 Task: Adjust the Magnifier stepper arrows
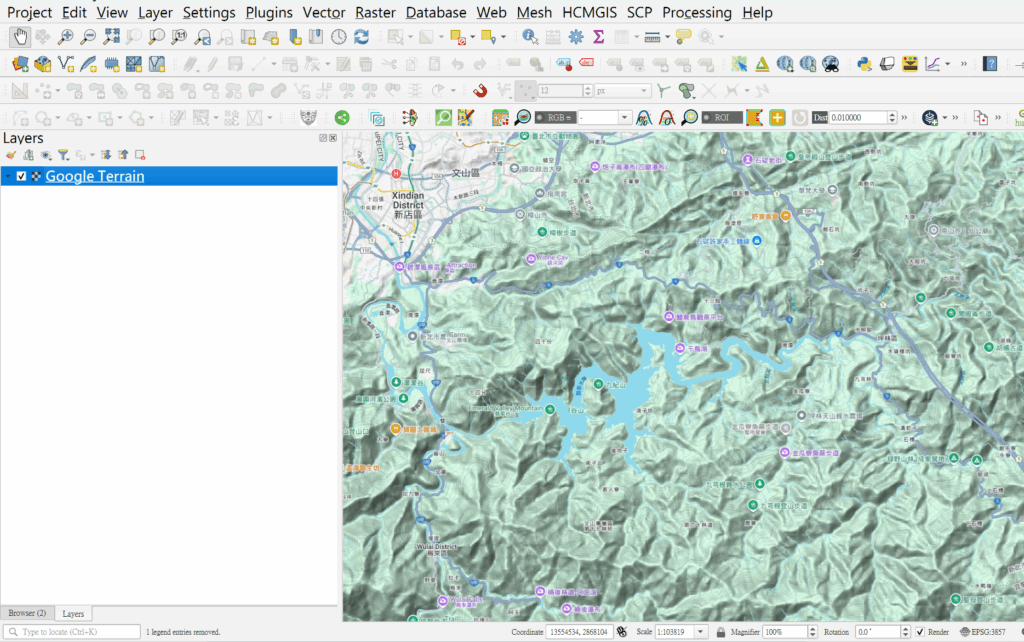[x=813, y=632]
